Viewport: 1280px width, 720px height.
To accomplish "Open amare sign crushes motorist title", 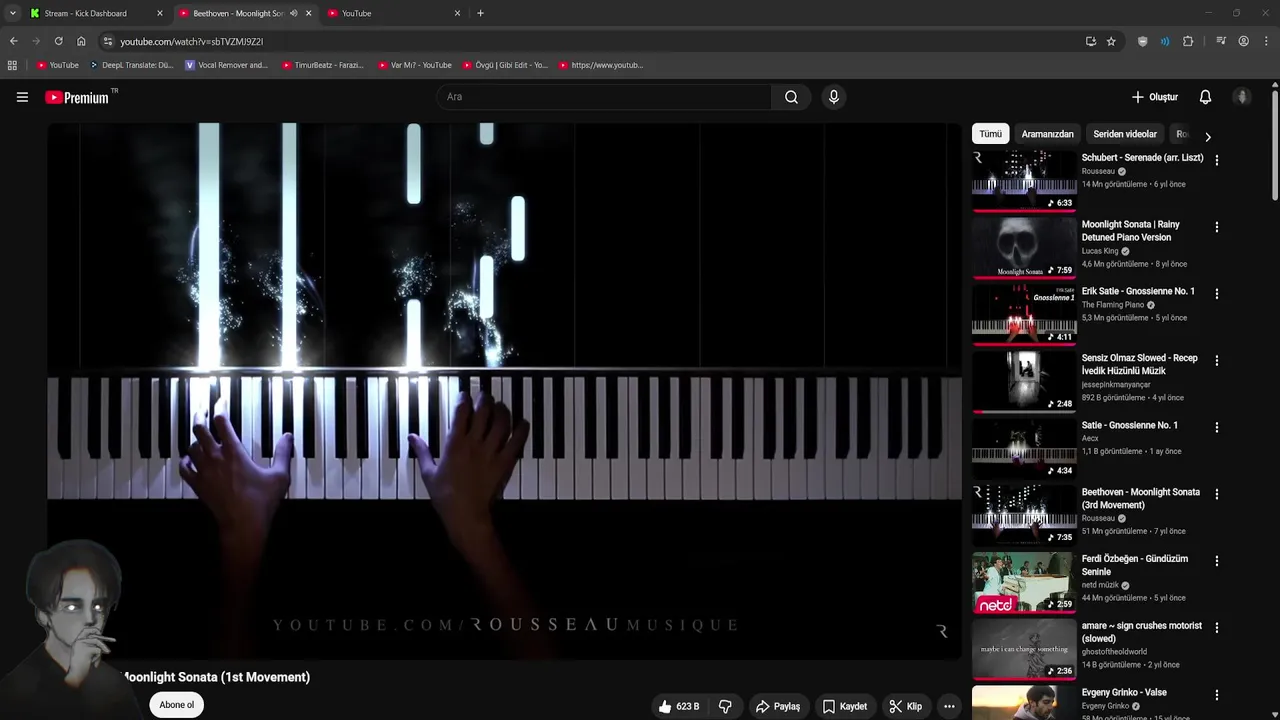I will click(1141, 632).
